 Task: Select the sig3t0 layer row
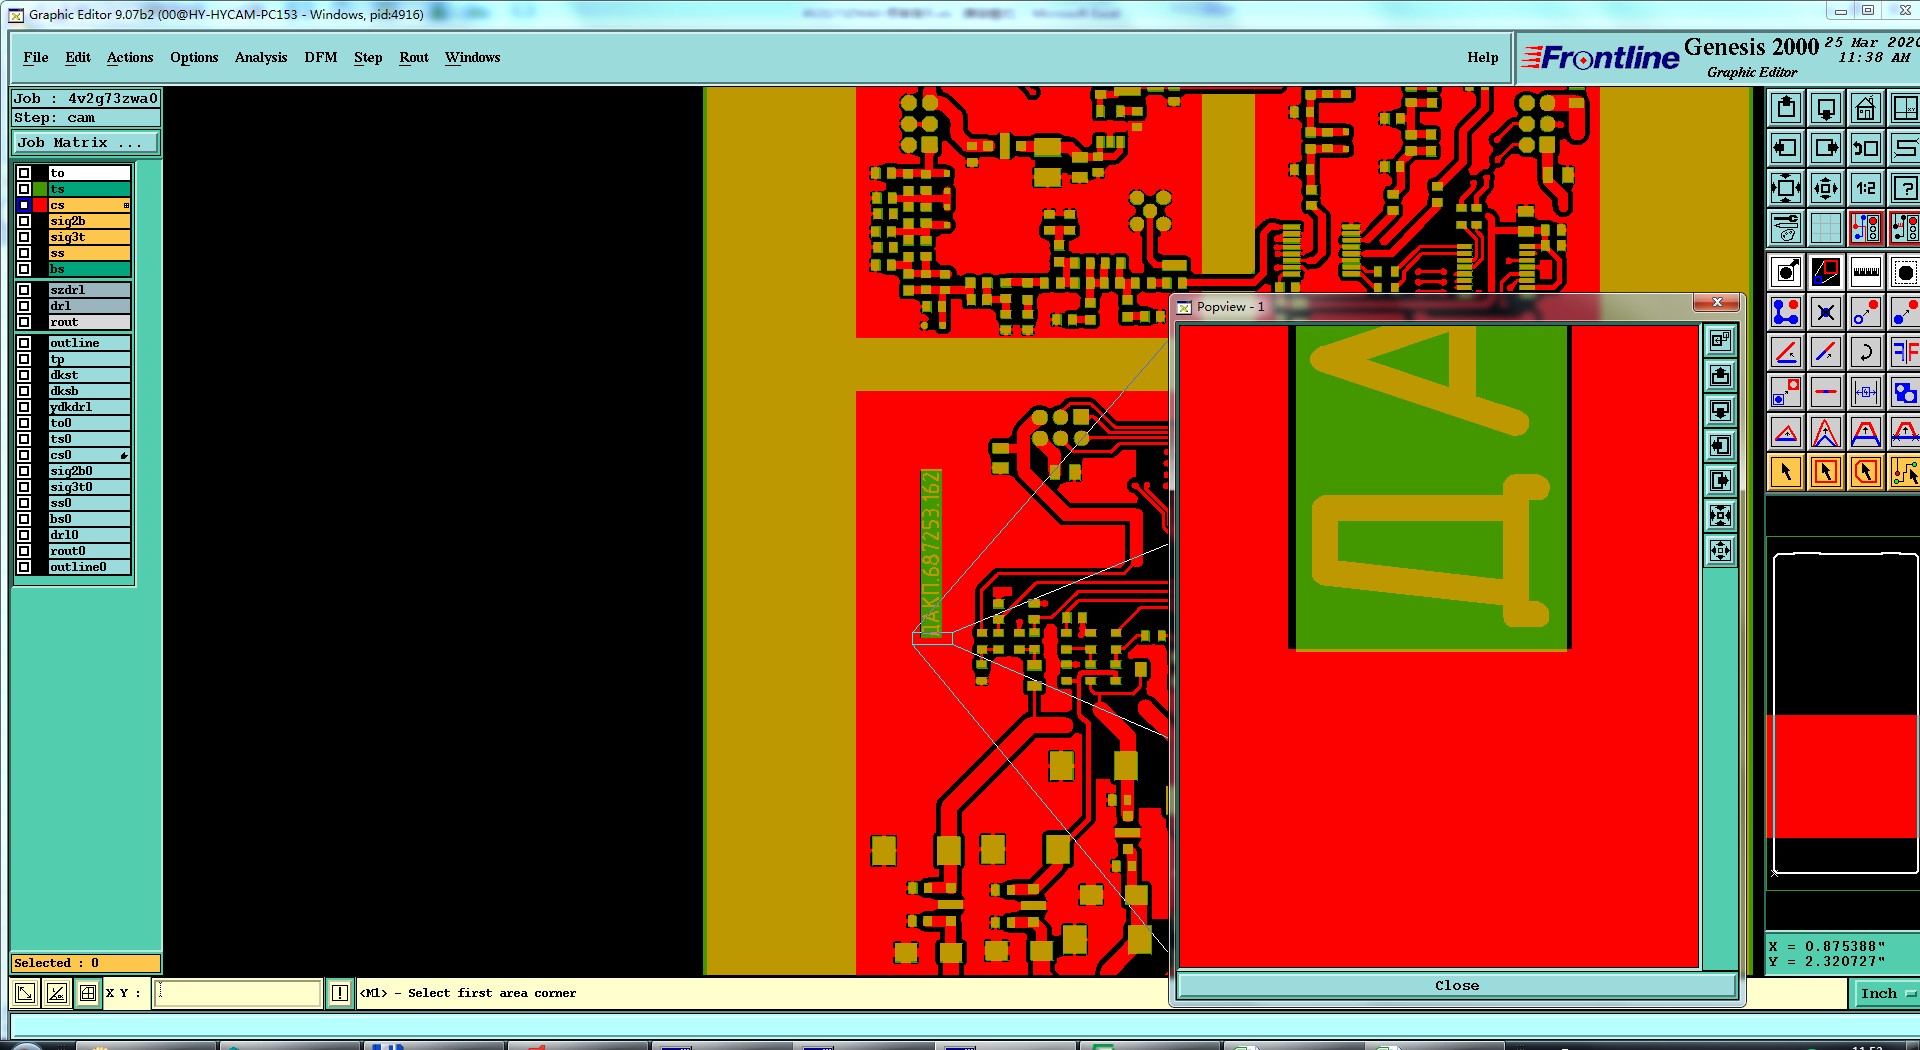pos(90,487)
